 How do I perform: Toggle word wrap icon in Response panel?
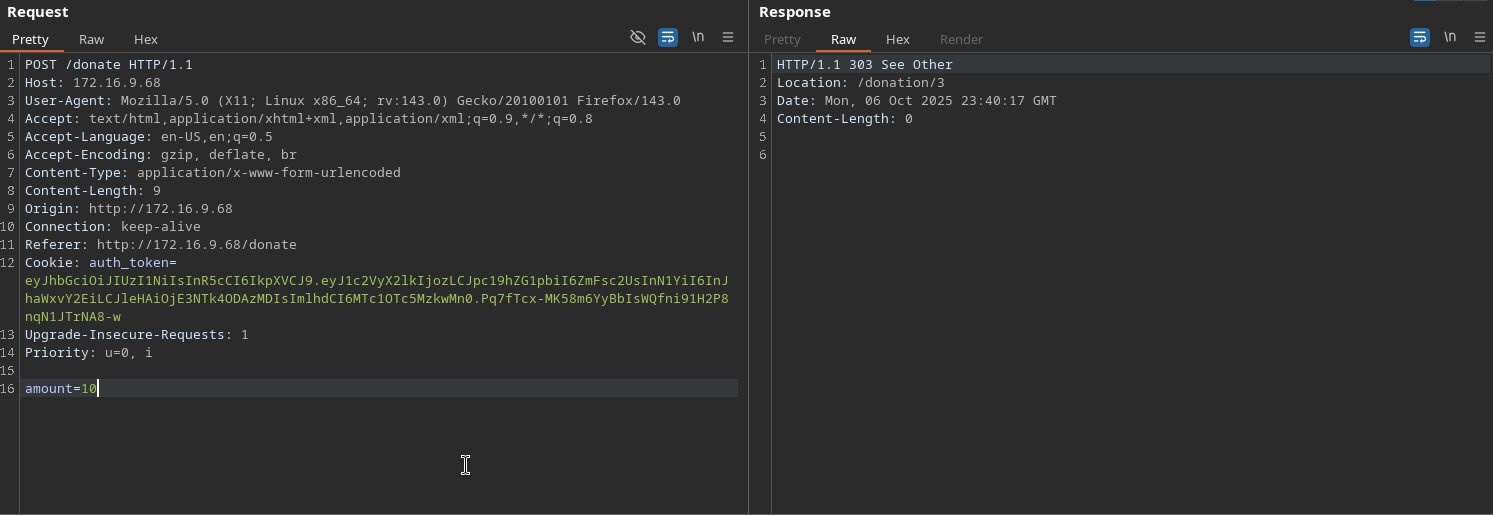(1419, 37)
